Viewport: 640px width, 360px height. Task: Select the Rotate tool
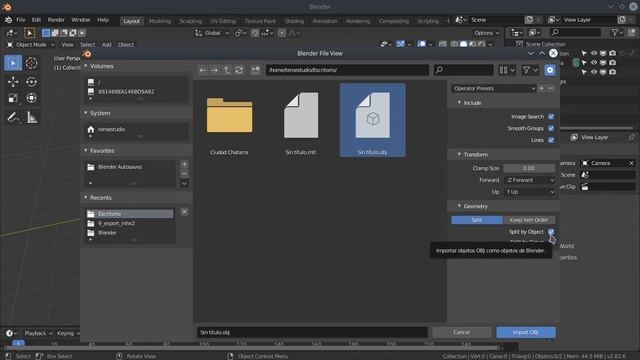tap(31, 82)
